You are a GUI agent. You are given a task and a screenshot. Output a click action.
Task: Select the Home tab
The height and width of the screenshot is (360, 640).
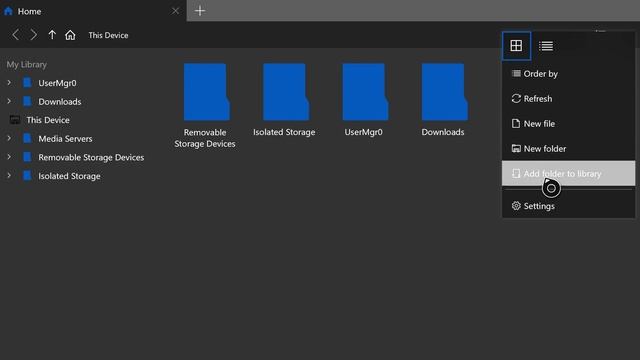[x=93, y=11]
